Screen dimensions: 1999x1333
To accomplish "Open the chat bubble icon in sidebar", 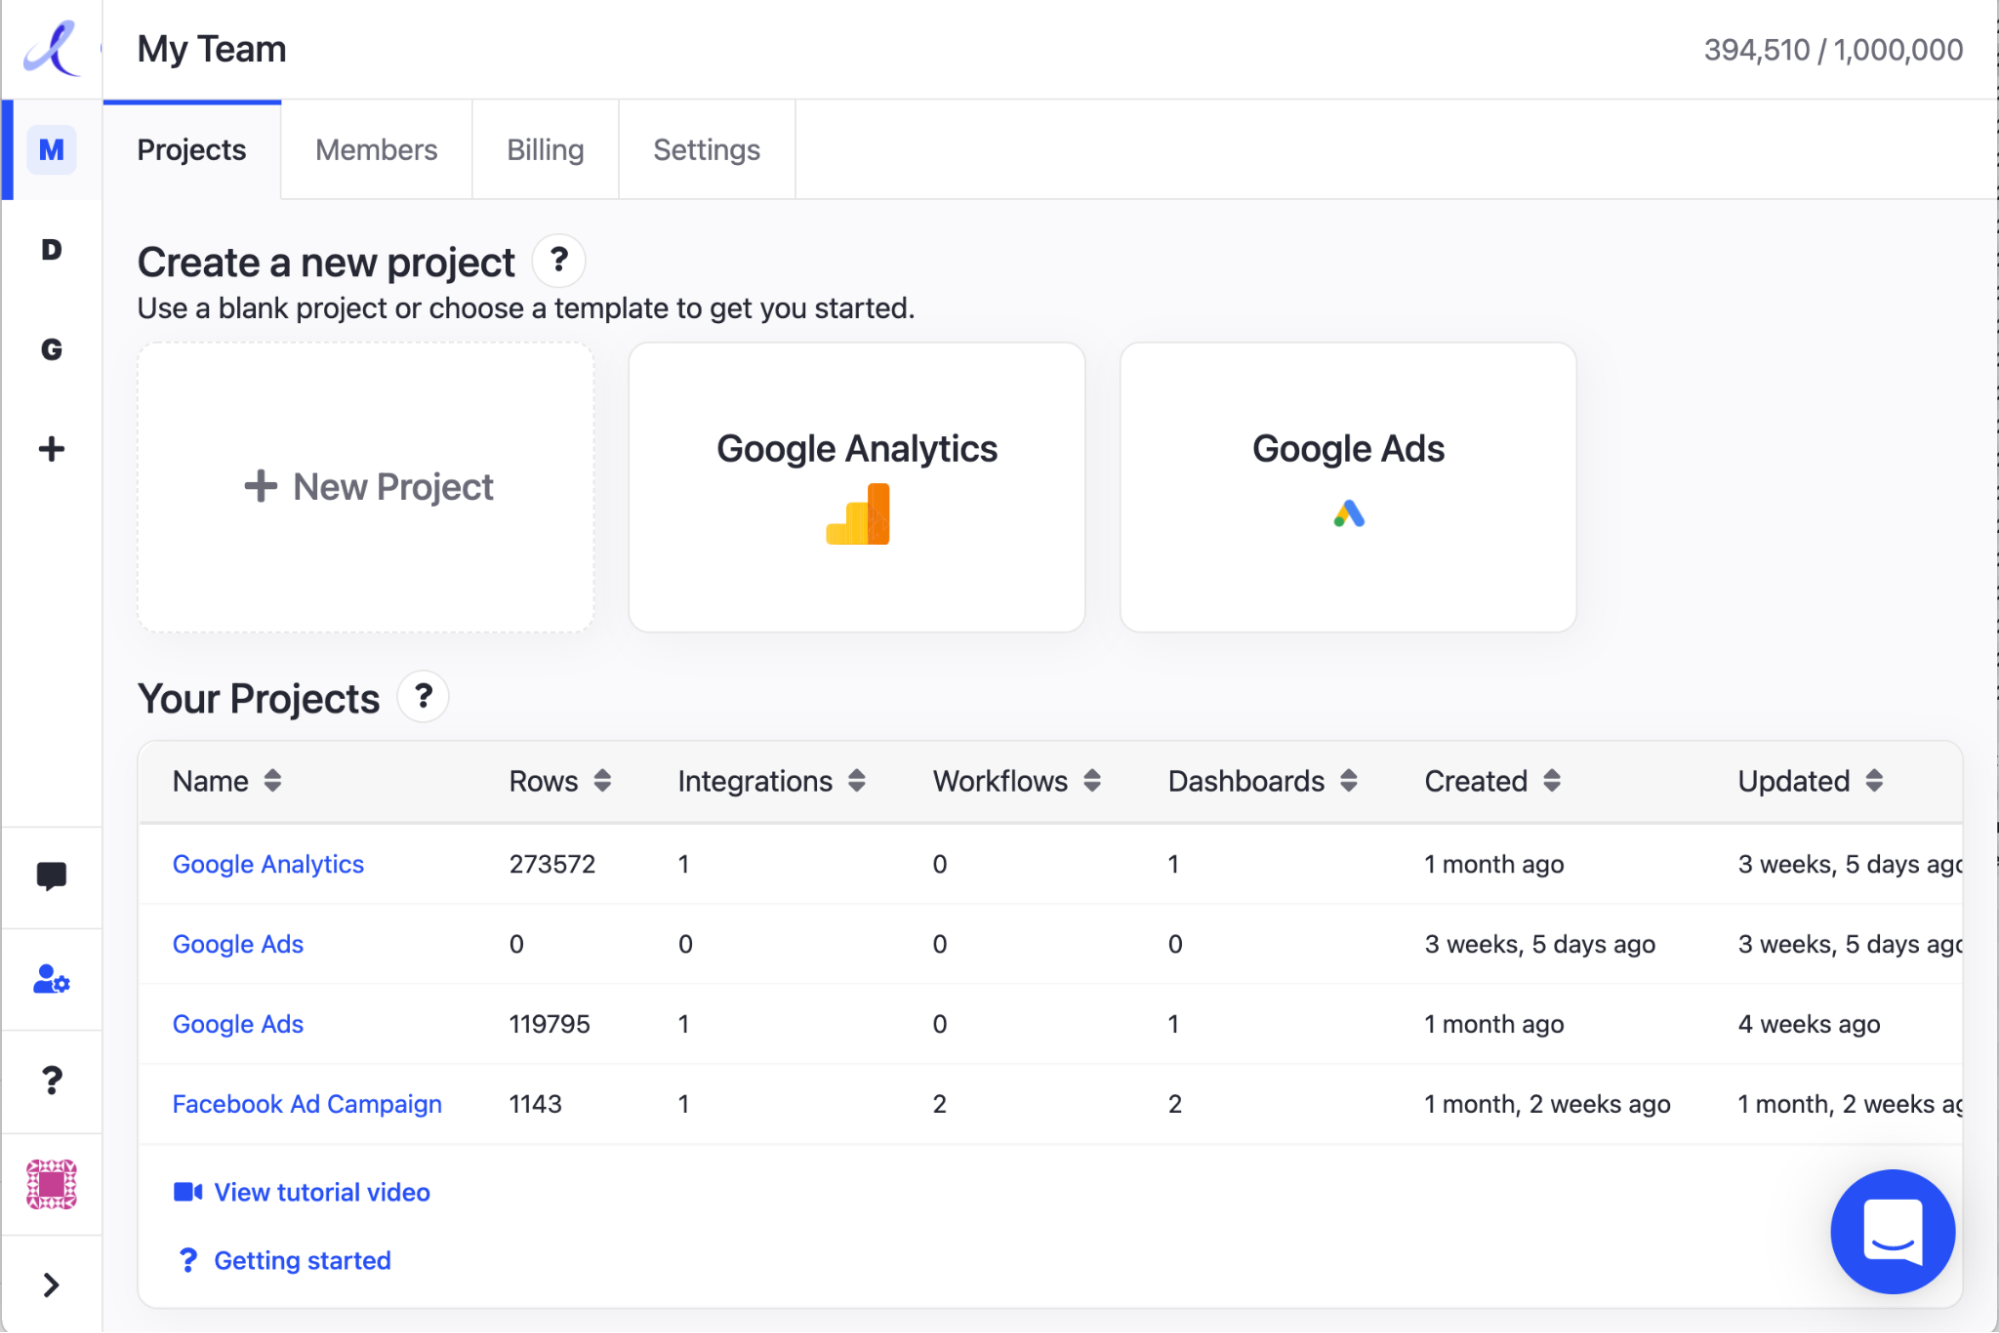I will 51,877.
